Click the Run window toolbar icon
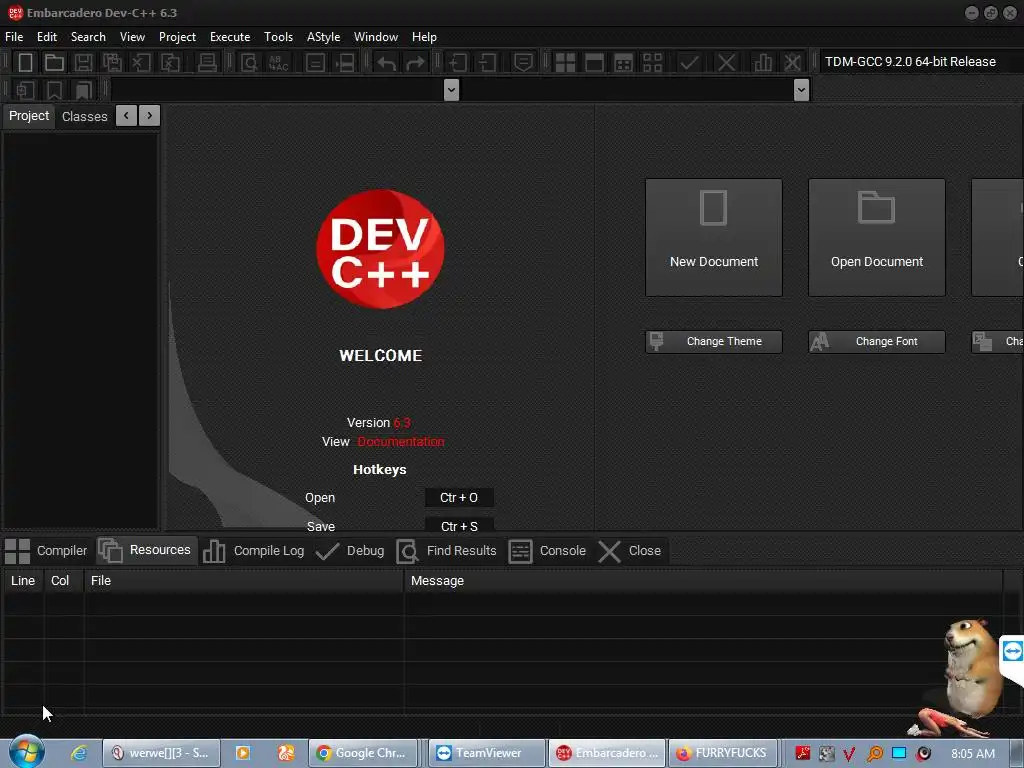The image size is (1024, 768). [594, 63]
